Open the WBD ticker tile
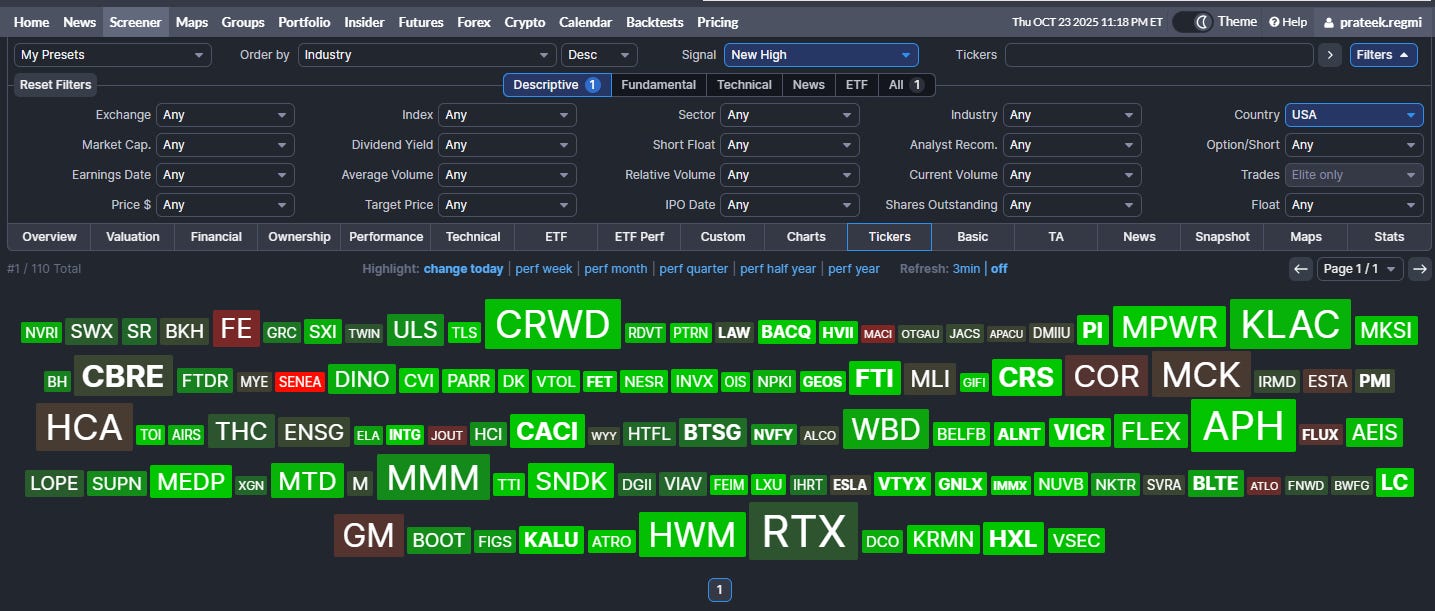 point(886,430)
